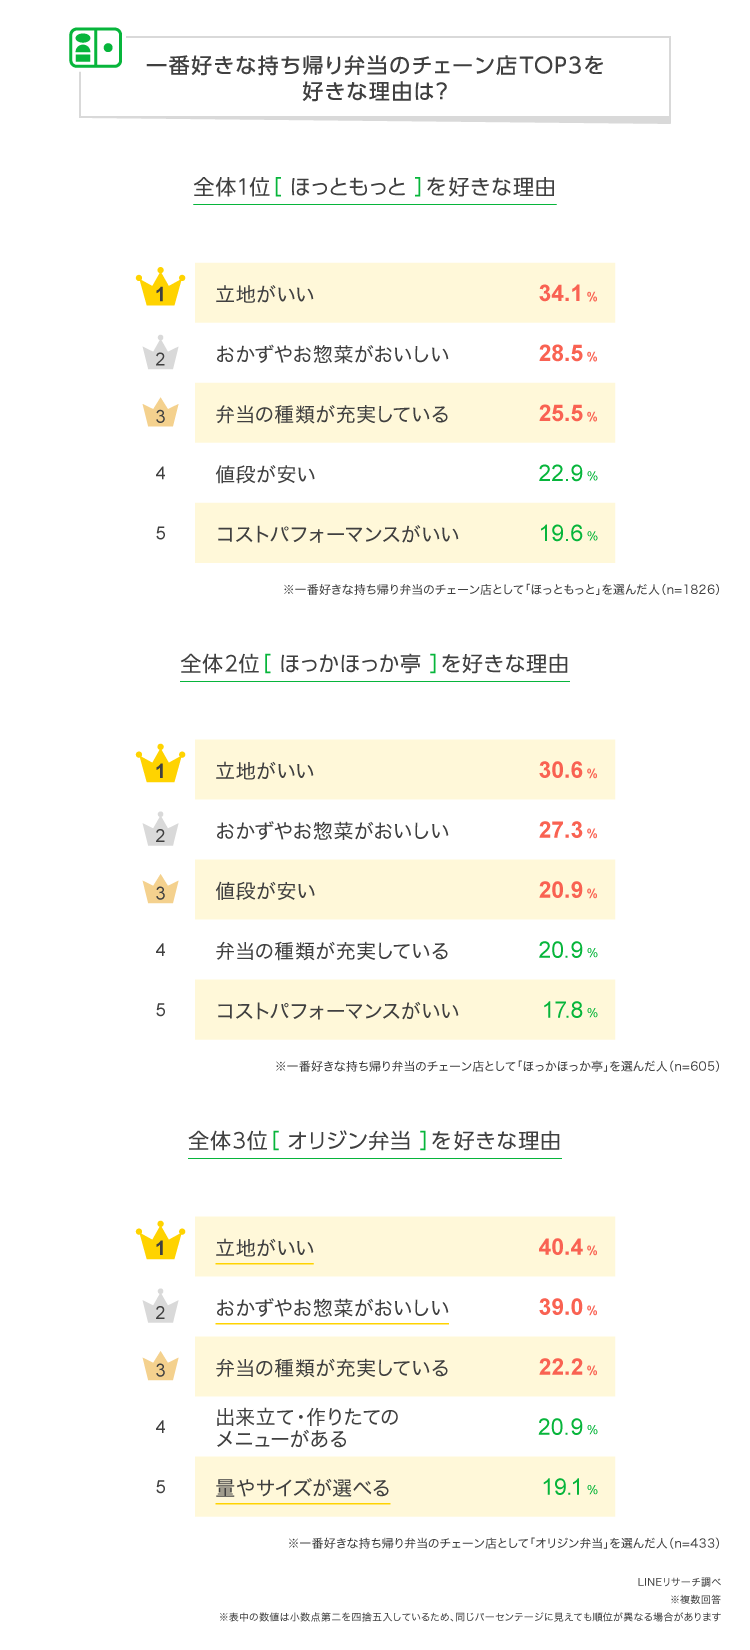Tap the bronze crown in オリジン弁当 ranking

[160, 1367]
